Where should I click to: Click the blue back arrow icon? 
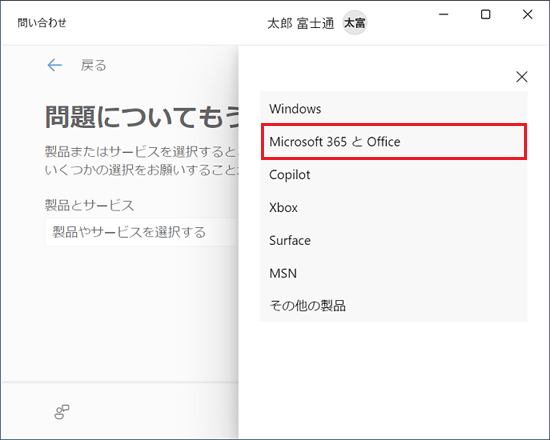point(55,65)
